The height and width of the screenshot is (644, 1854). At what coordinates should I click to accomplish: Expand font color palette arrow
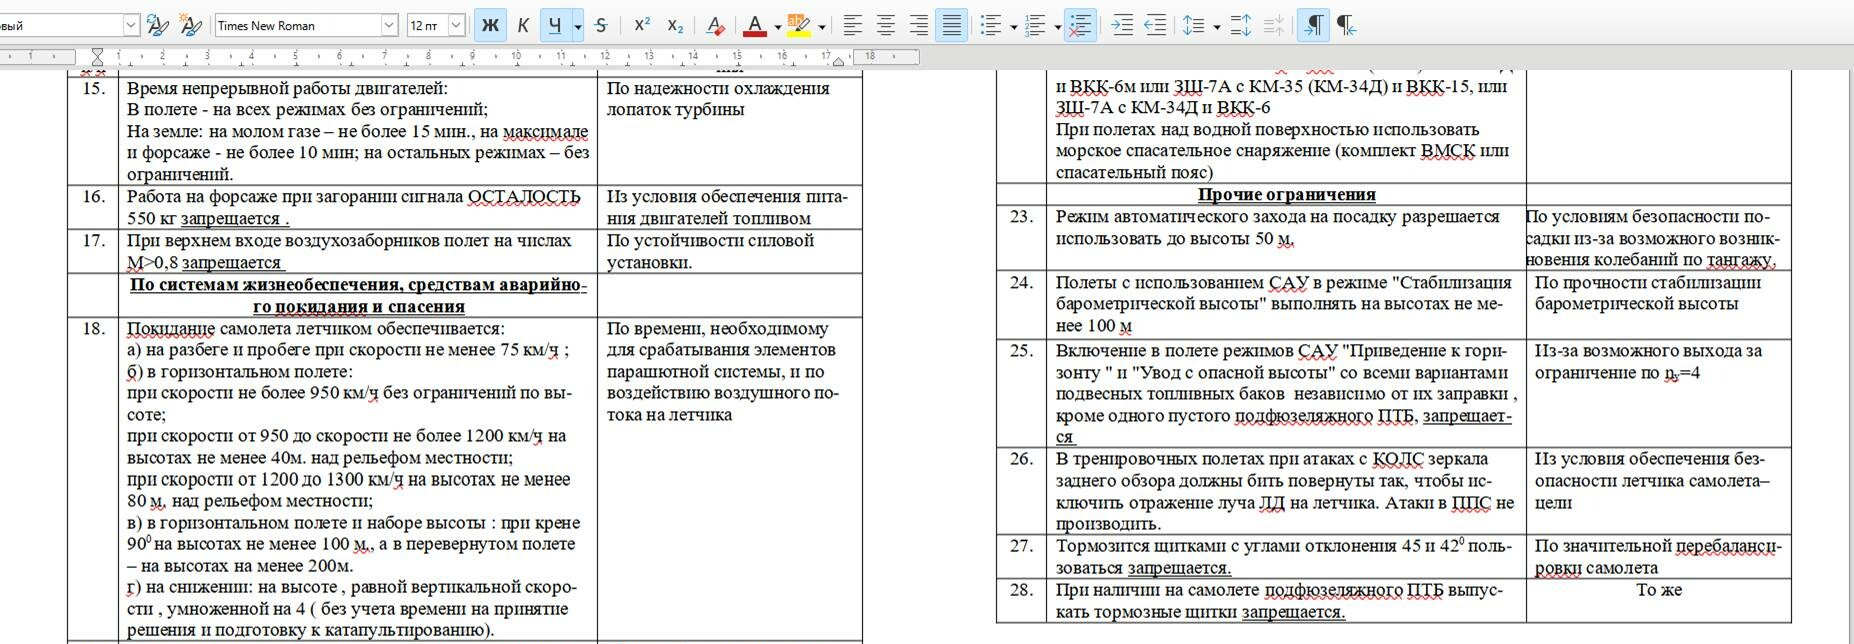(777, 25)
